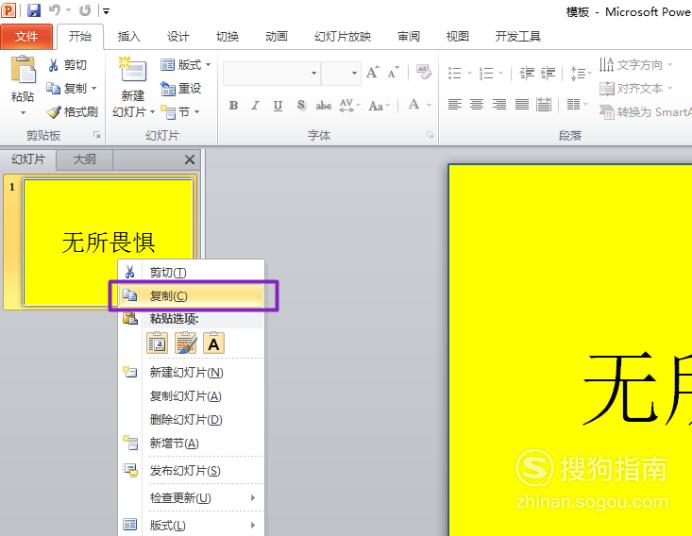The image size is (692, 536).
Task: Open the Clipboard group dialog launcher
Action: click(x=97, y=135)
